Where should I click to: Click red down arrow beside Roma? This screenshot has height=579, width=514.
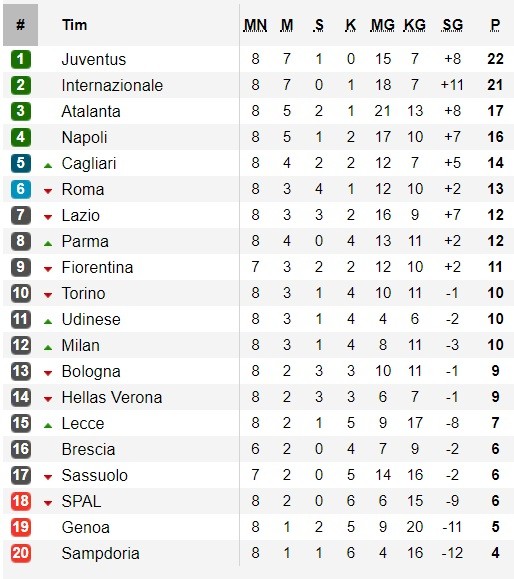tap(48, 191)
